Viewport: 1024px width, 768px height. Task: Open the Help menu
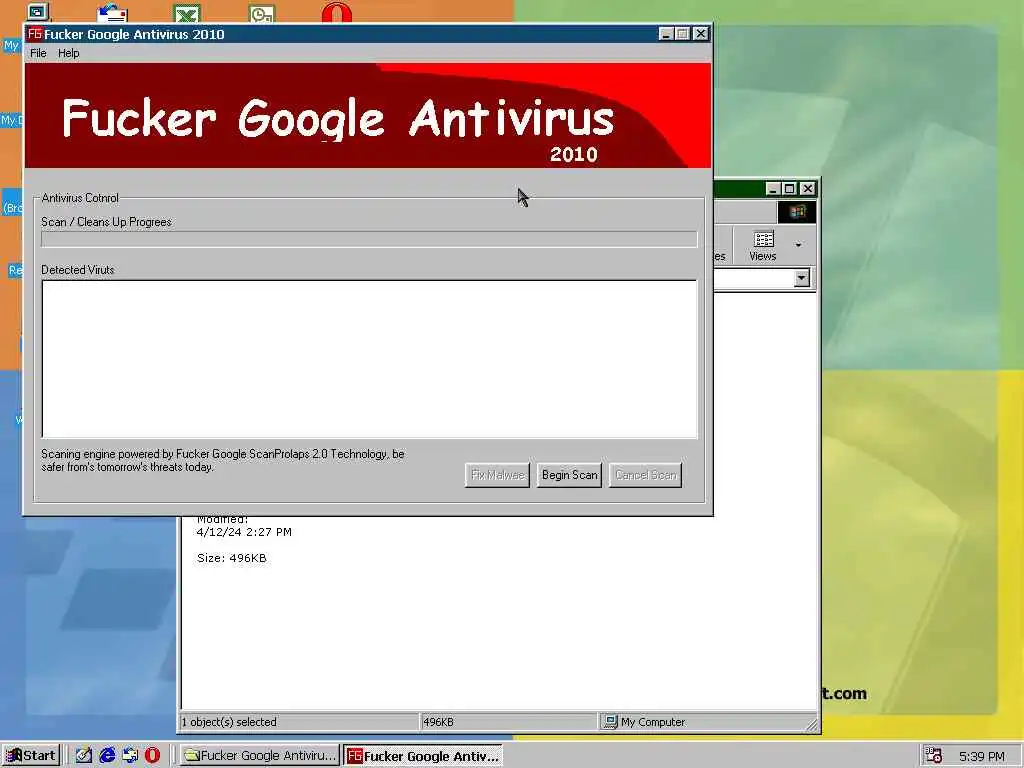[x=69, y=54]
